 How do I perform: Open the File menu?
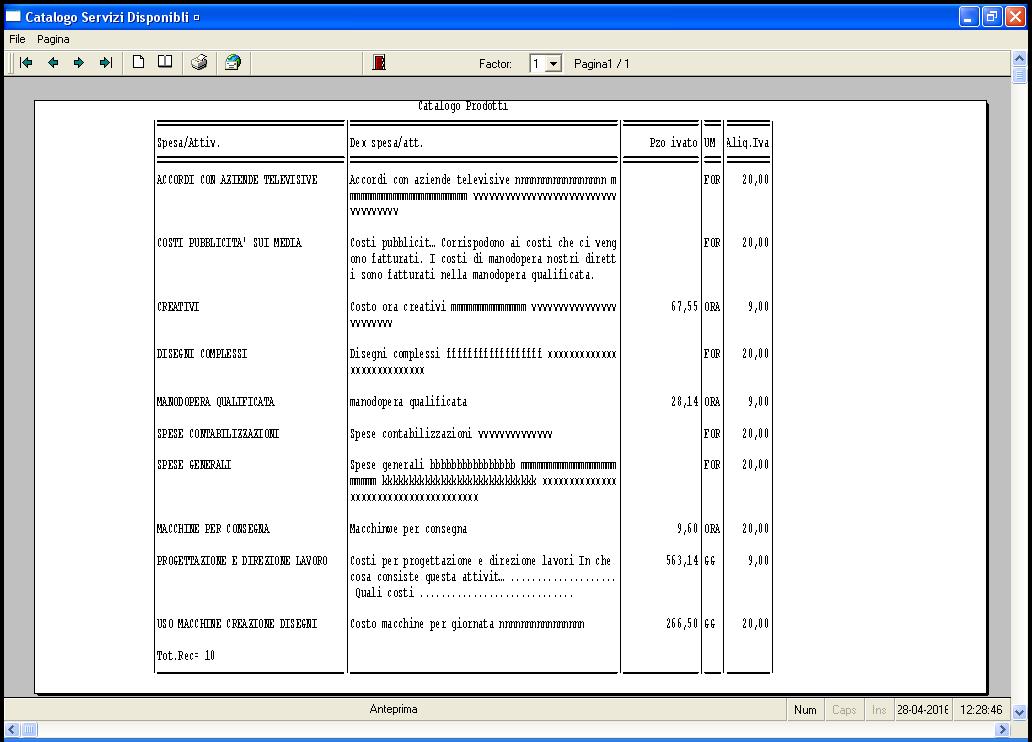[17, 39]
